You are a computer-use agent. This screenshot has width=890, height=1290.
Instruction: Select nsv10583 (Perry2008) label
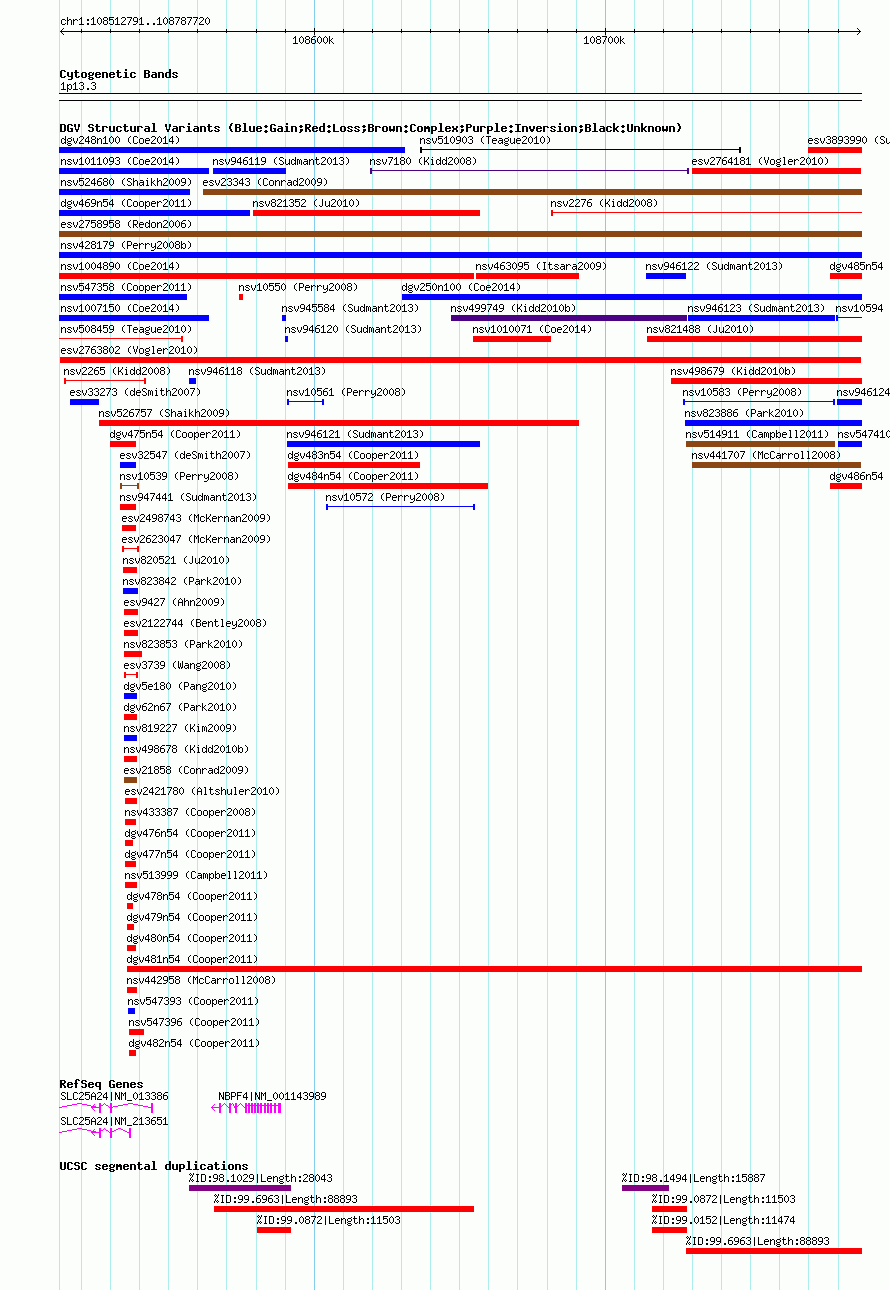tap(742, 393)
